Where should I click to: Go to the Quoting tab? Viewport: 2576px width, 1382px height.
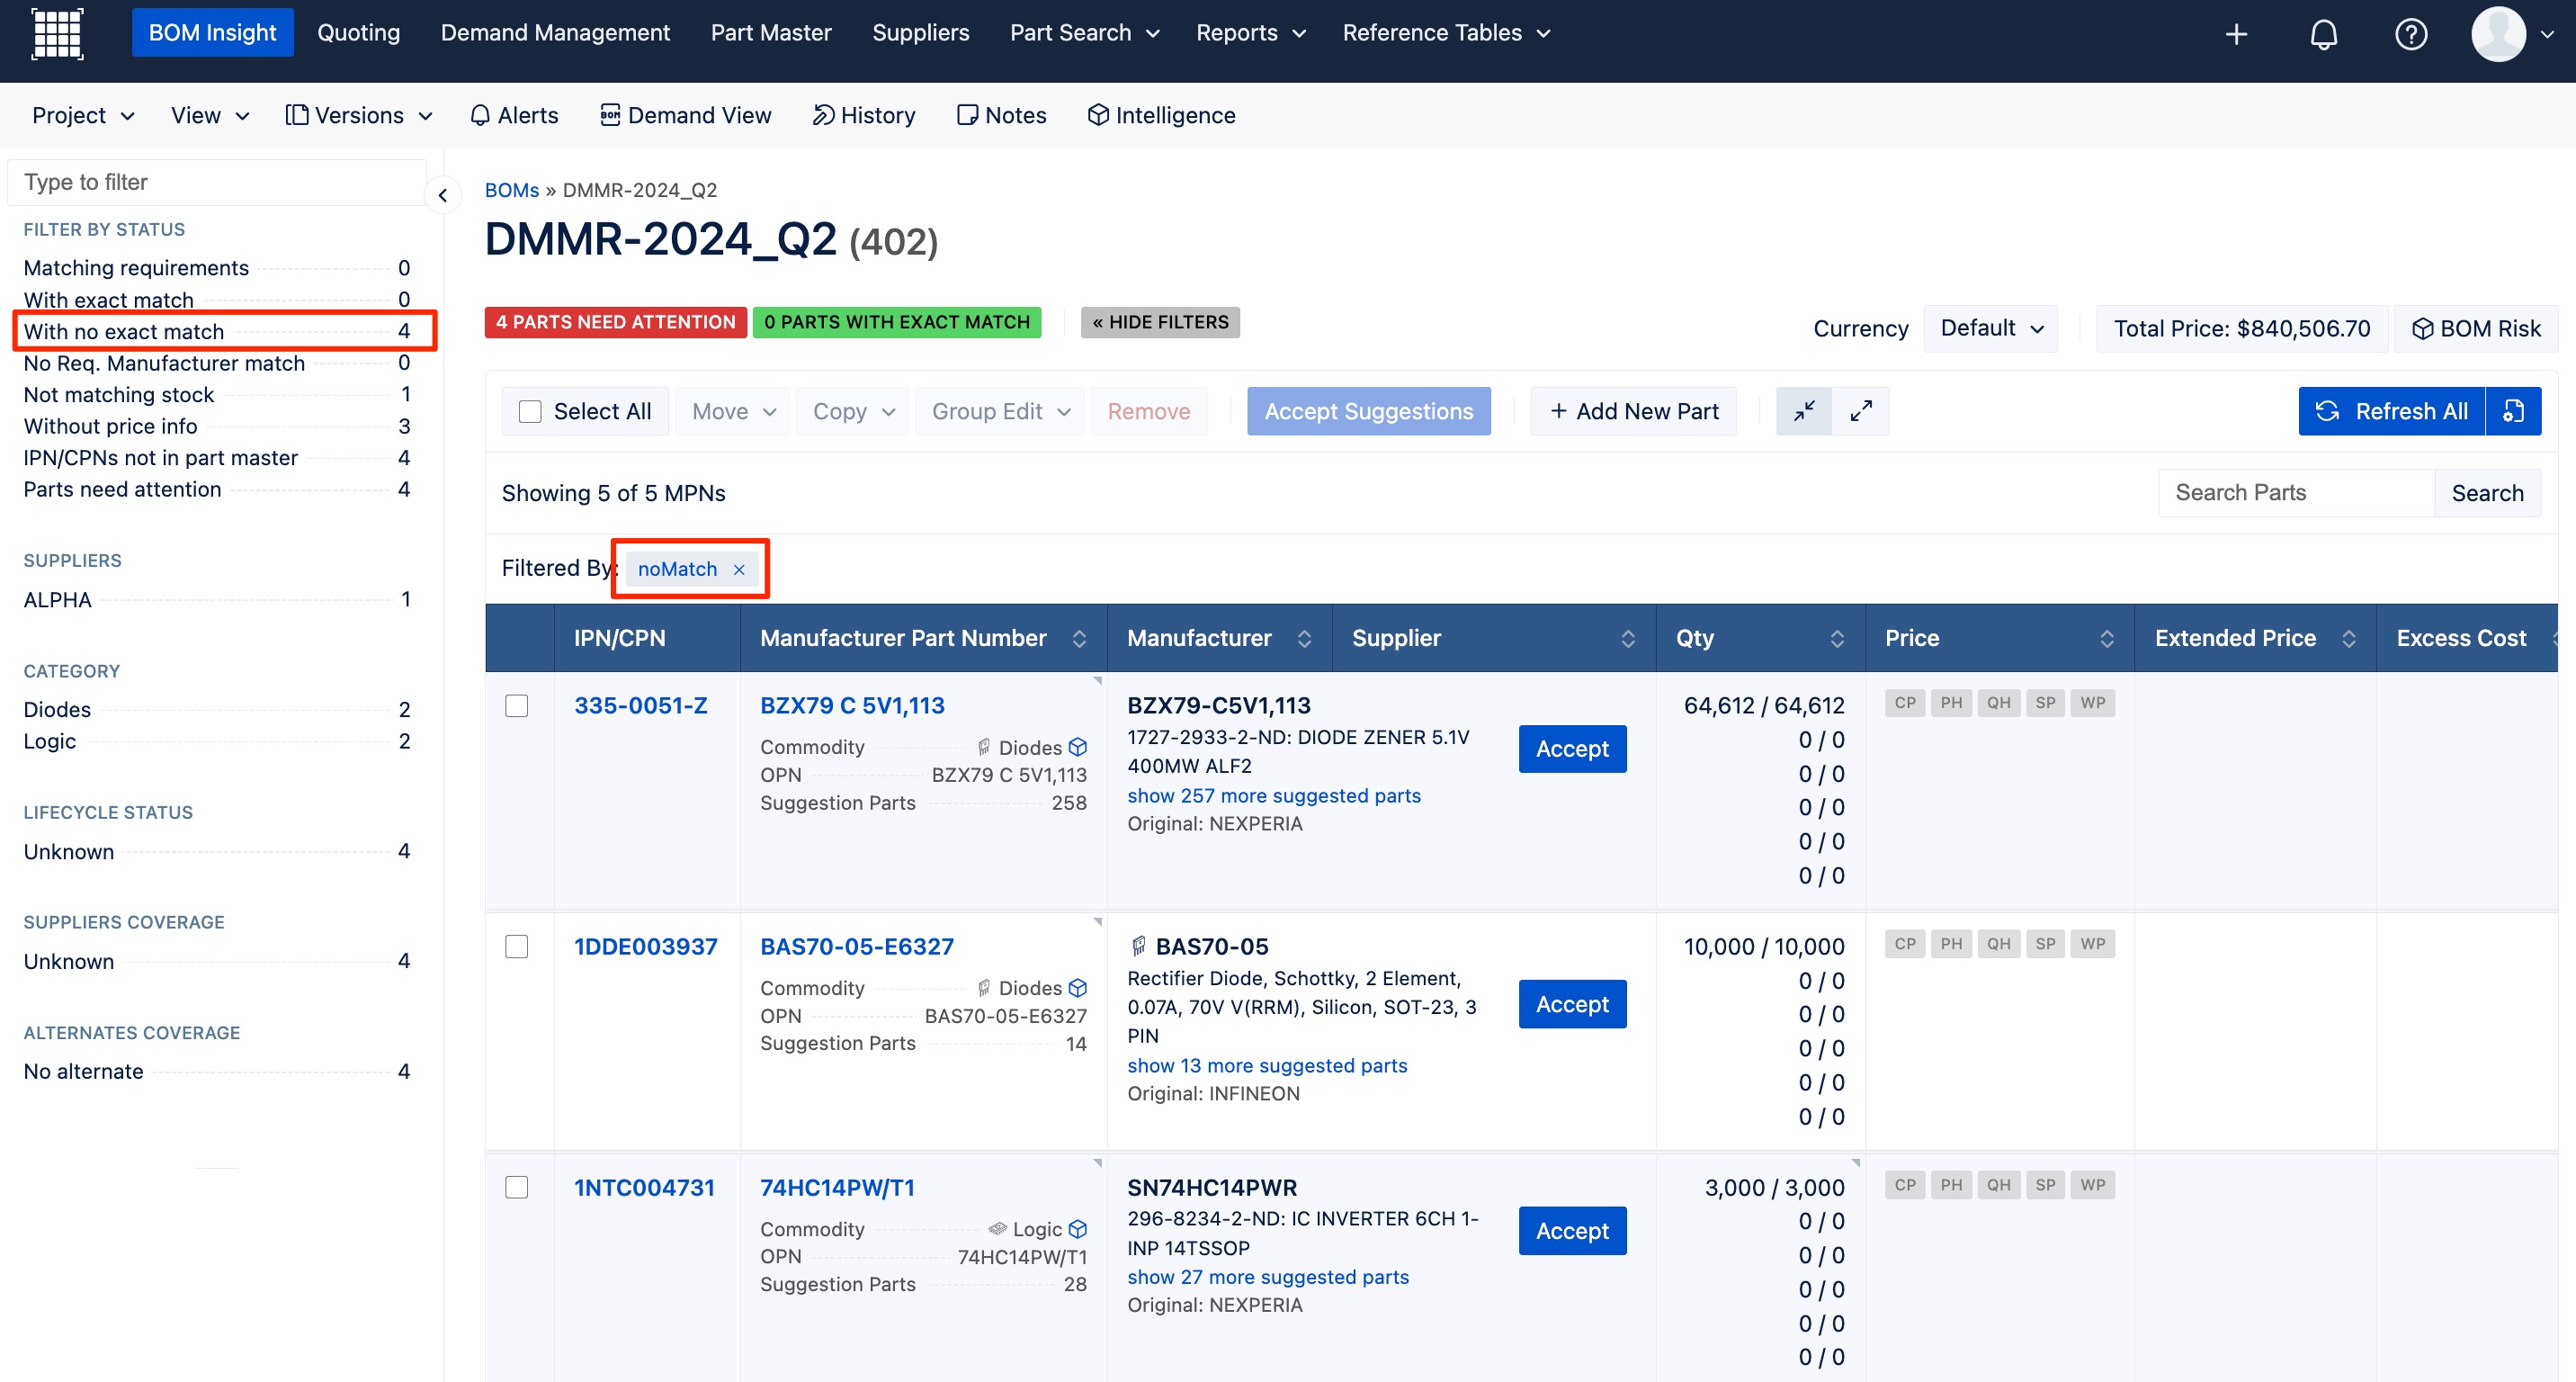point(358,33)
